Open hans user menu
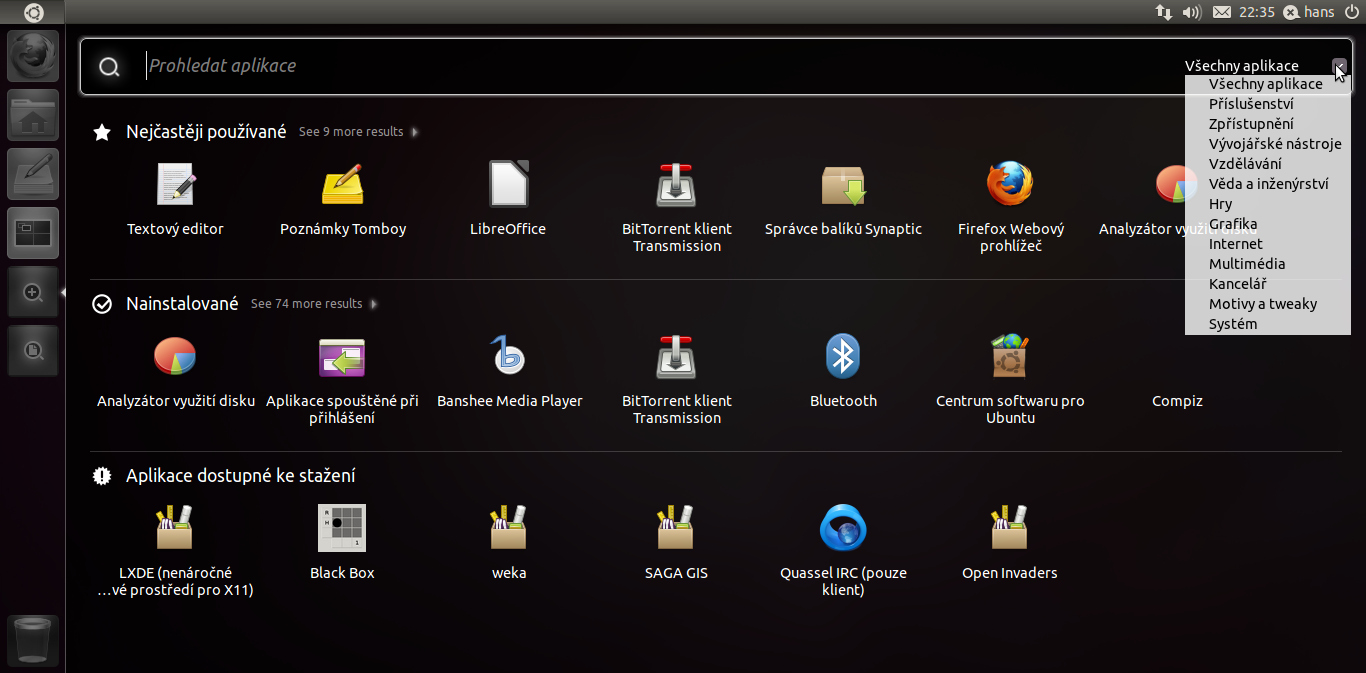The width and height of the screenshot is (1366, 673). pos(1309,12)
